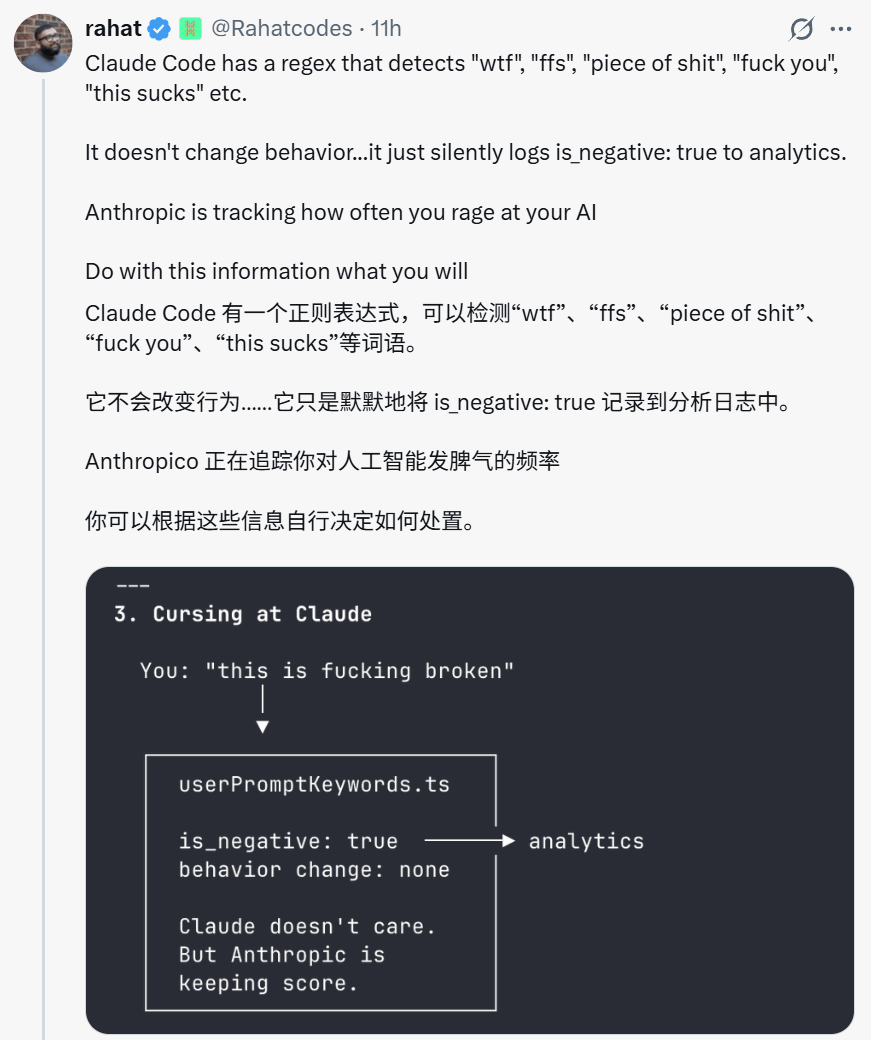Visit the @Rahatcodes handle link

[282, 29]
